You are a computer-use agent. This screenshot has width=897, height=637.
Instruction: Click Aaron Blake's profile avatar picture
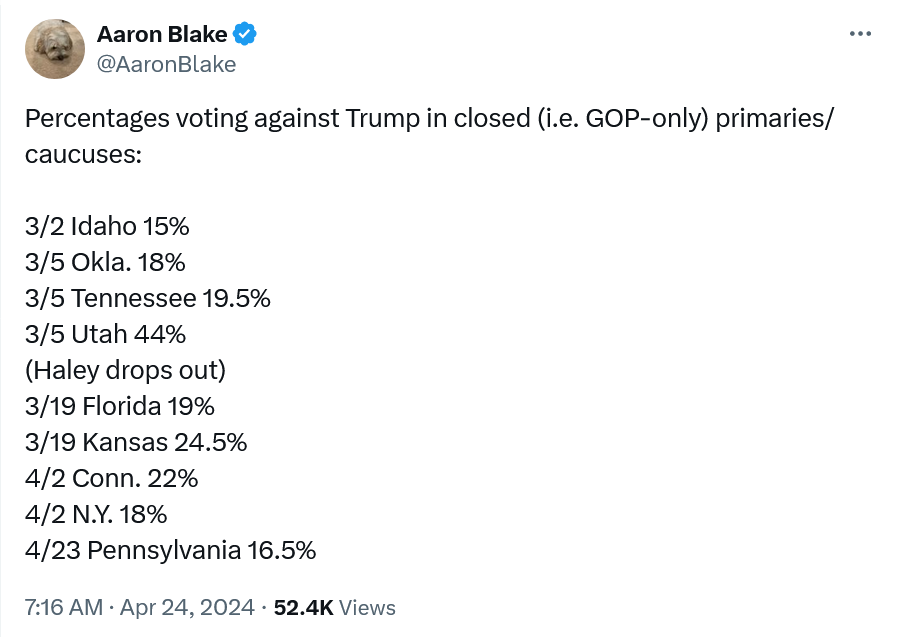[54, 49]
